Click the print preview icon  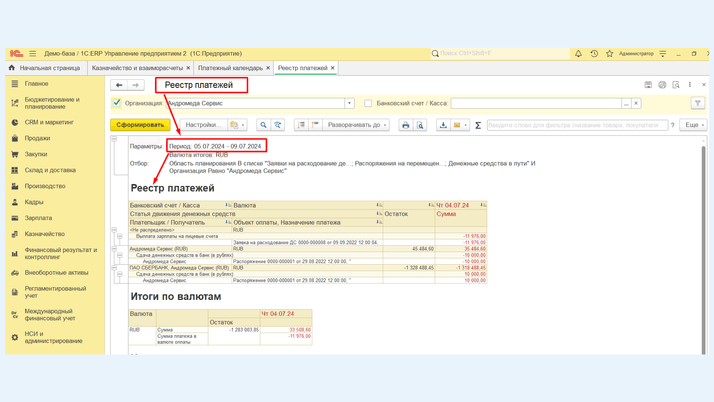pos(420,125)
